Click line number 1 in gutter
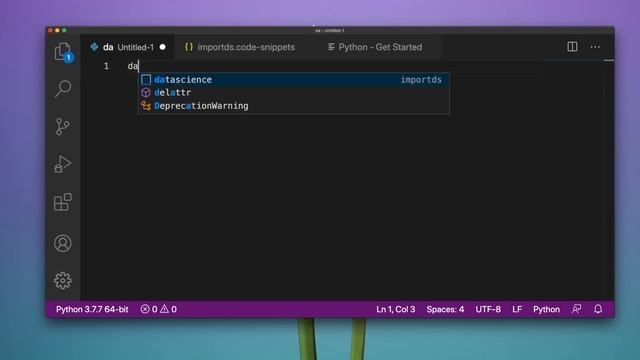Screen dimensions: 640x360 tap(106, 66)
